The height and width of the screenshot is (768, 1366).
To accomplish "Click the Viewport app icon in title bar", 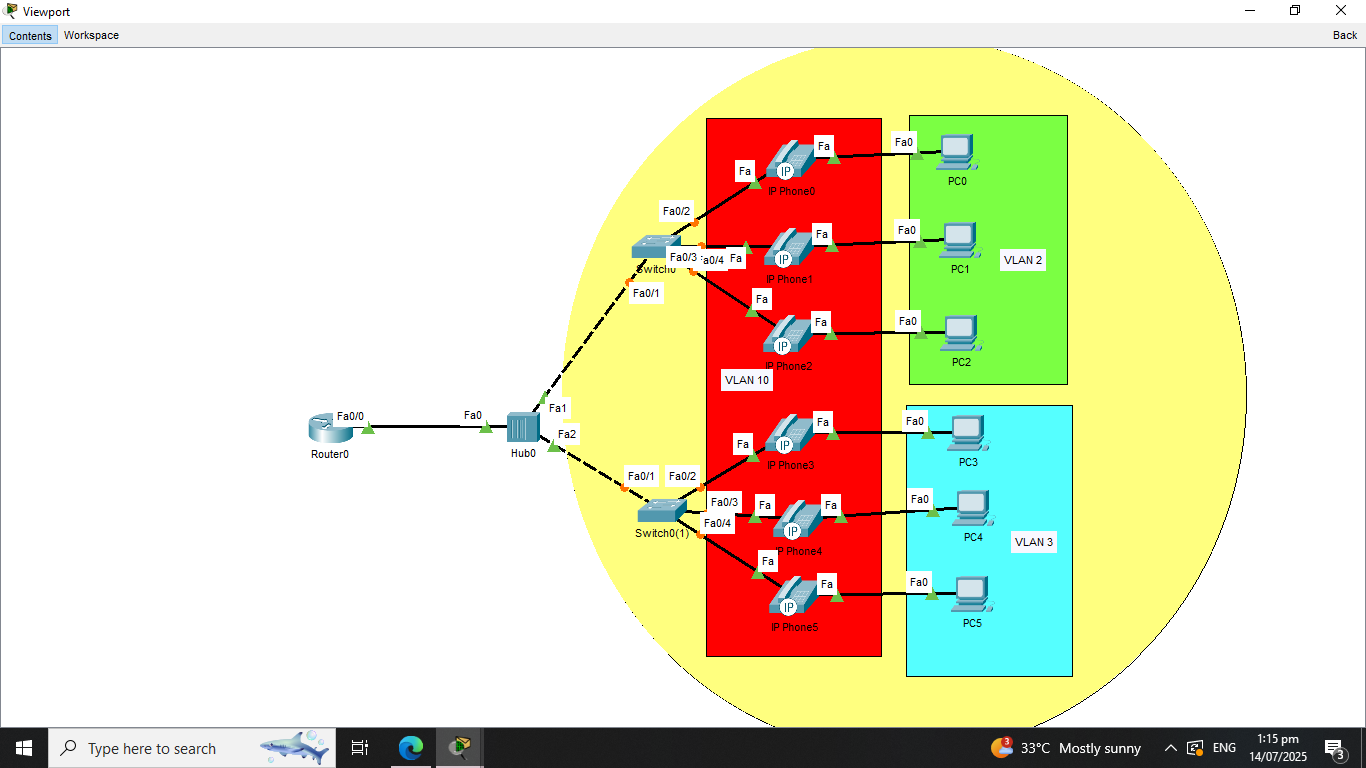I will (x=11, y=11).
